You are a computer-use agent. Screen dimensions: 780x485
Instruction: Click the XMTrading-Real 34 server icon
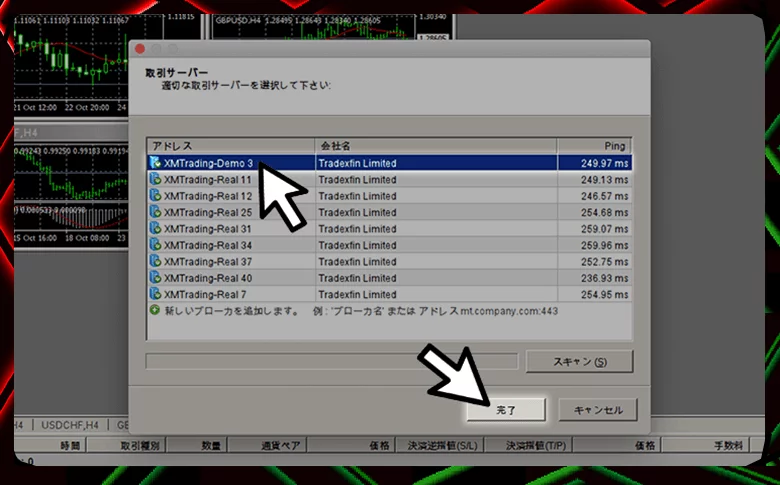click(x=155, y=245)
